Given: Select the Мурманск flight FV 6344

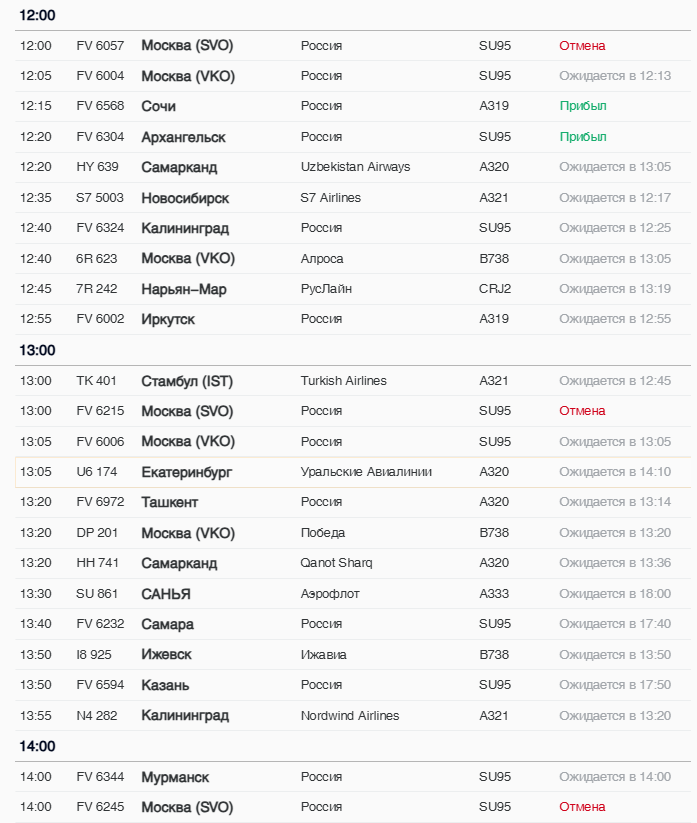Looking at the screenshot, I should (175, 777).
